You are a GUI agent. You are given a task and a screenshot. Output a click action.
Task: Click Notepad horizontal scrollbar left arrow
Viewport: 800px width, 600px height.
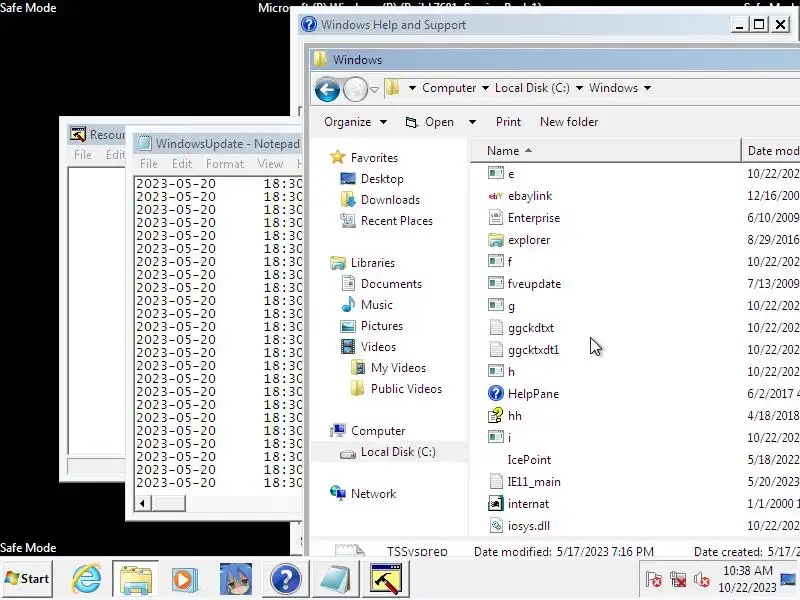[x=142, y=504]
